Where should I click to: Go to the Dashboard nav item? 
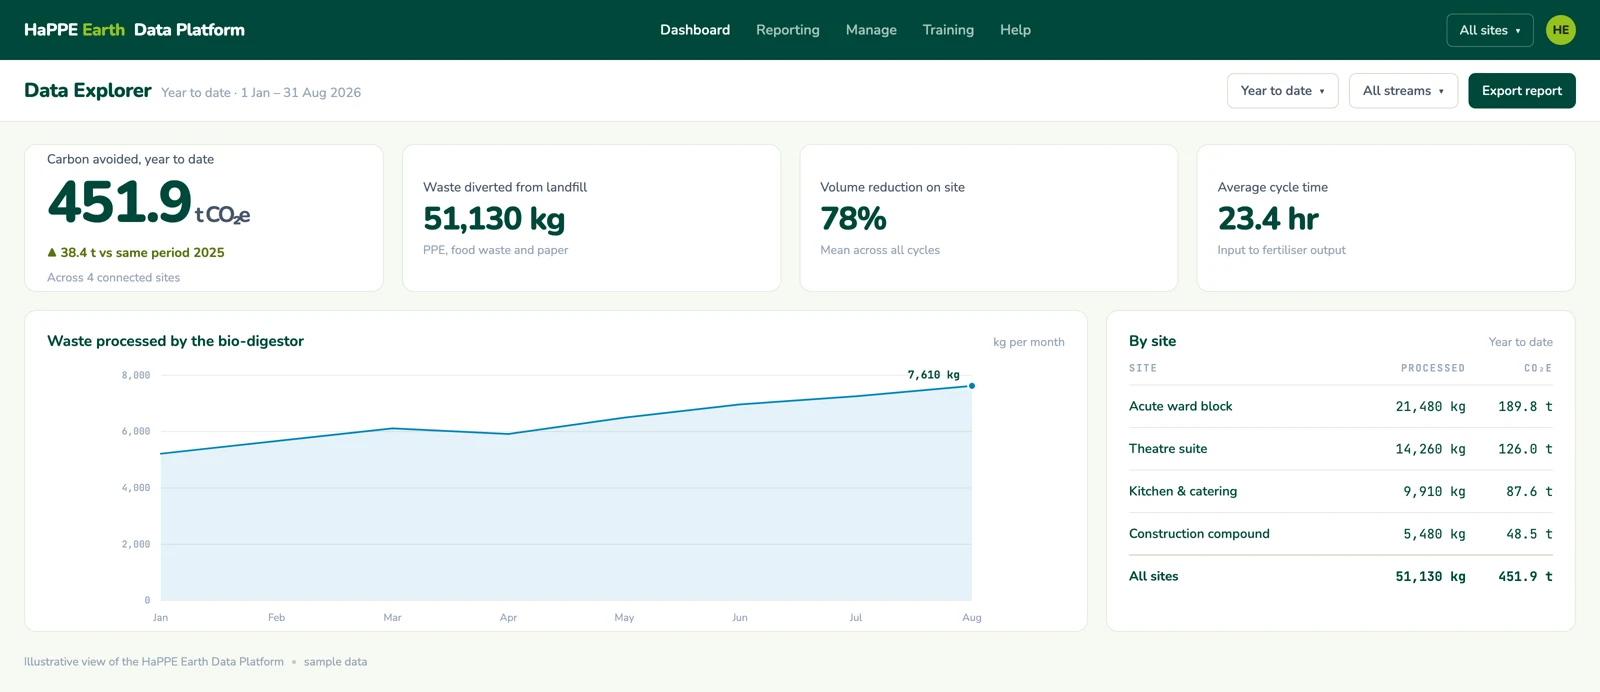click(x=695, y=30)
